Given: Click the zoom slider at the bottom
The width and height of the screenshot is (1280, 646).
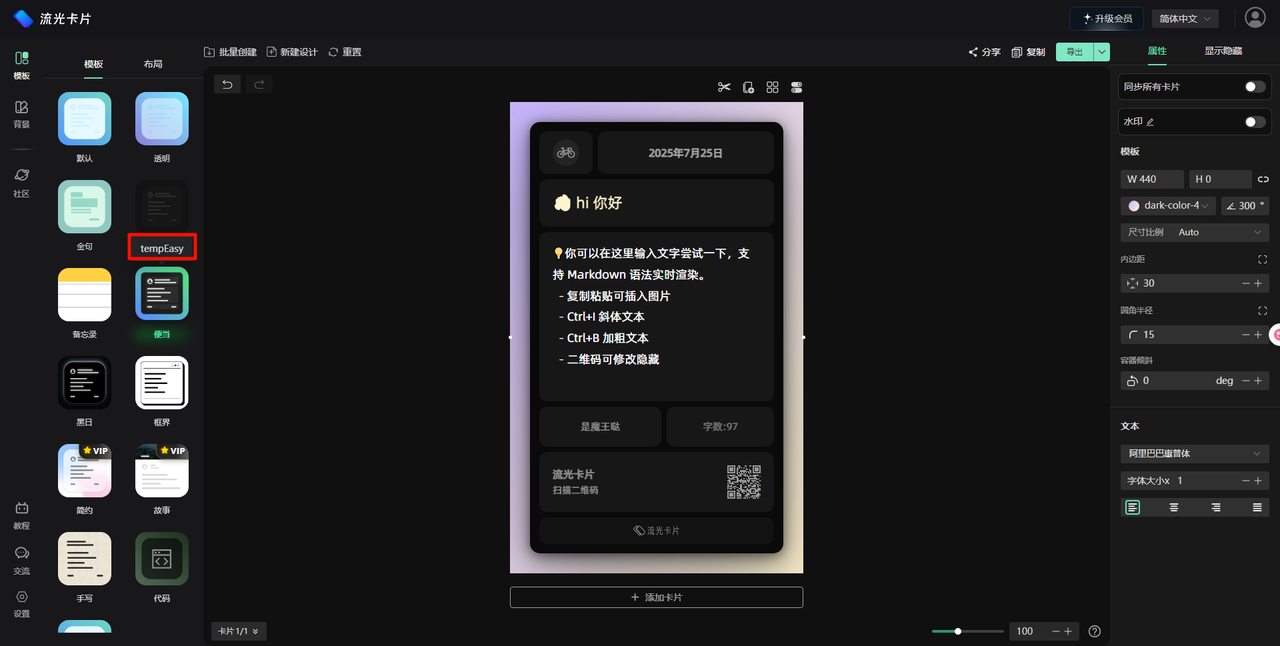Looking at the screenshot, I should pyautogui.click(x=967, y=631).
